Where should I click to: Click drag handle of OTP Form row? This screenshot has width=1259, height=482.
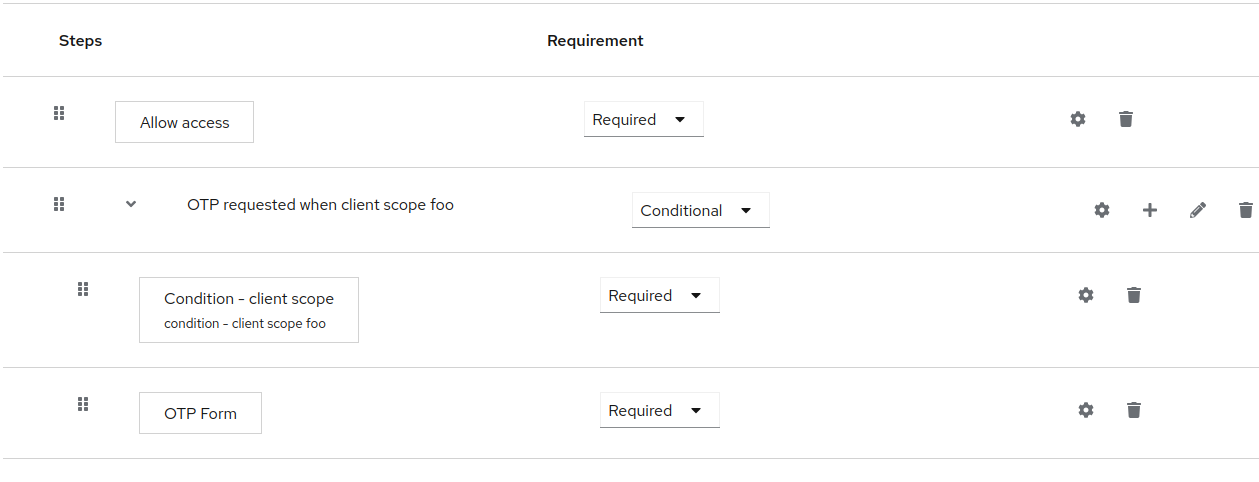pos(83,404)
